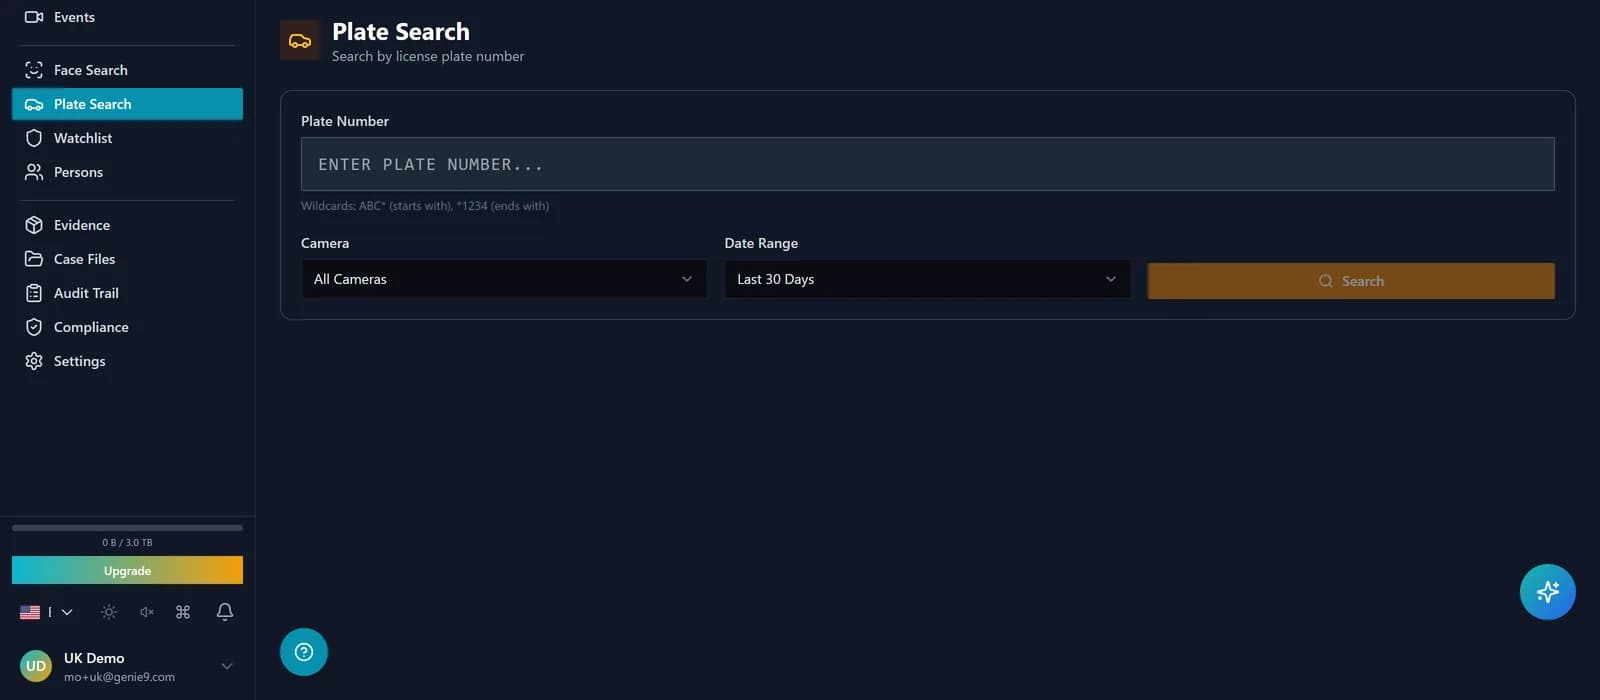Open help question mark button
Image resolution: width=1600 pixels, height=700 pixels.
click(304, 652)
